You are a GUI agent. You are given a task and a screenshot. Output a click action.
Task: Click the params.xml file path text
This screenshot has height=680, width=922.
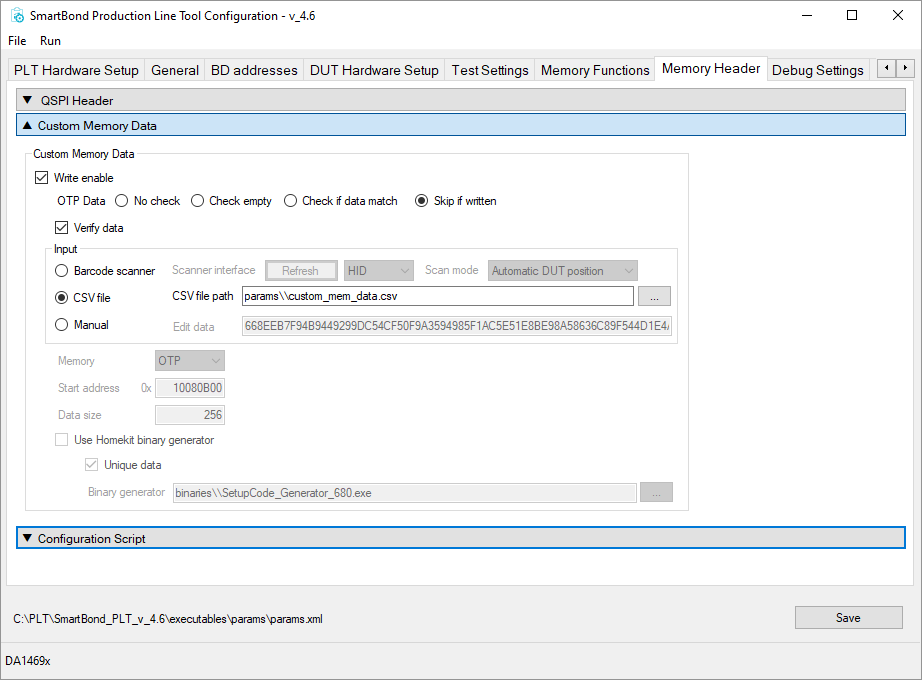coord(168,619)
